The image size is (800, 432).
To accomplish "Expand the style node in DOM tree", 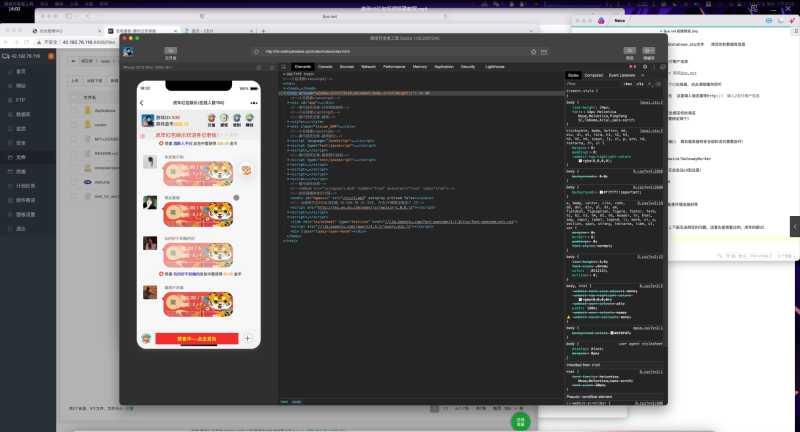I will click(x=289, y=122).
